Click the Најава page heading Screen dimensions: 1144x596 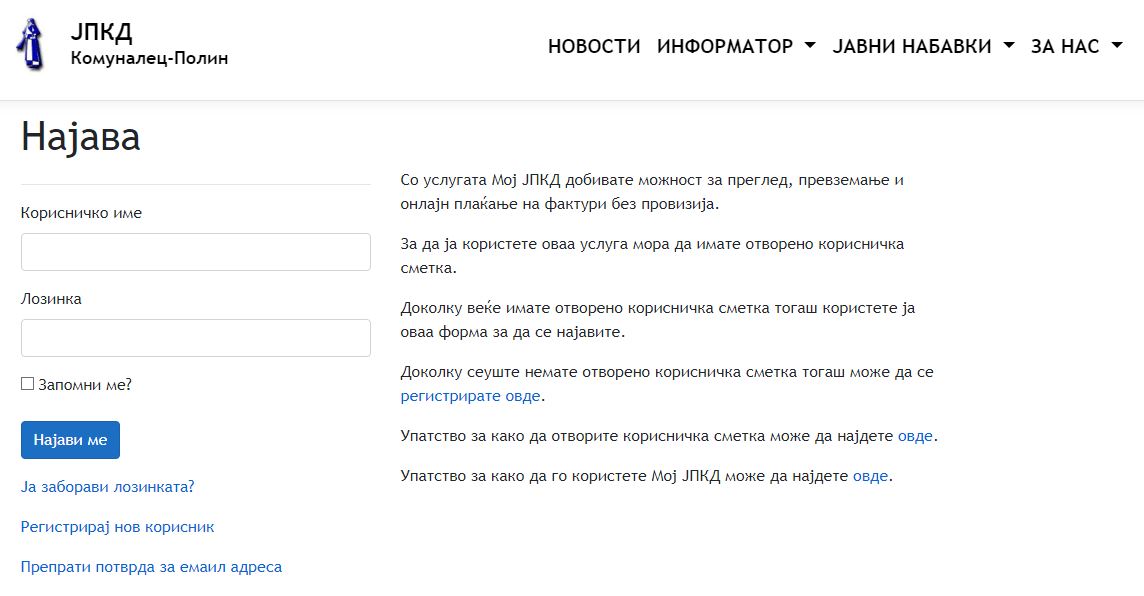(x=80, y=136)
